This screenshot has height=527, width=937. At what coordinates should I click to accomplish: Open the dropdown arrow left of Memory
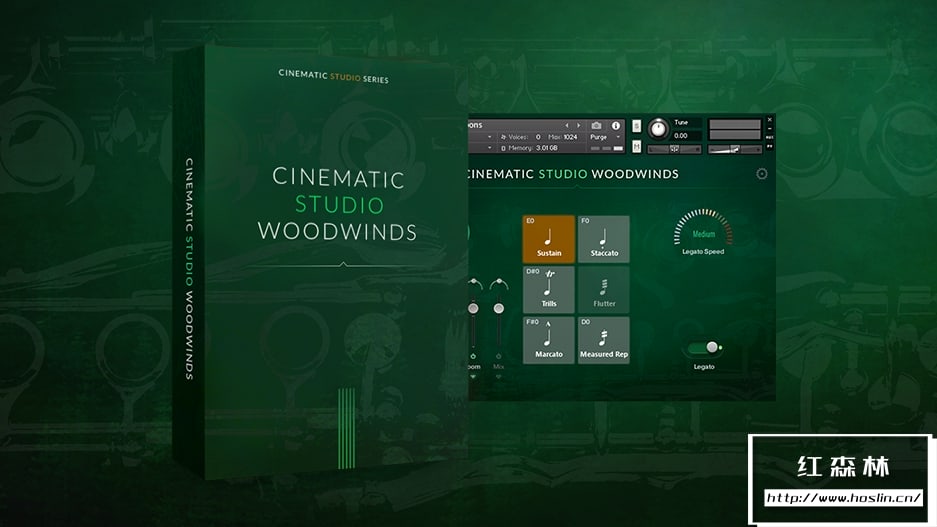point(489,148)
